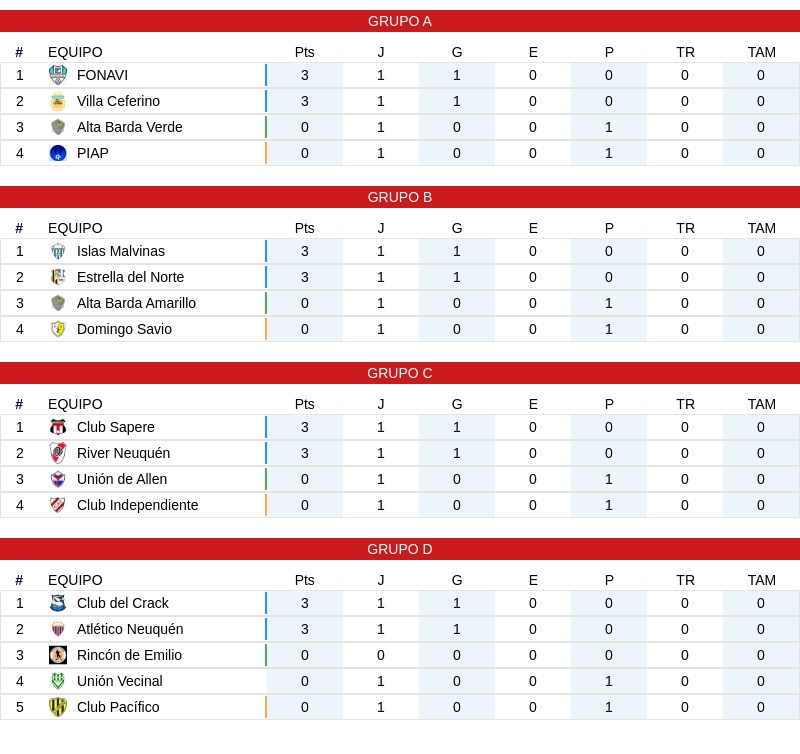Click the Club Sapere team logo
Image resolution: width=800 pixels, height=754 pixels.
[58, 427]
